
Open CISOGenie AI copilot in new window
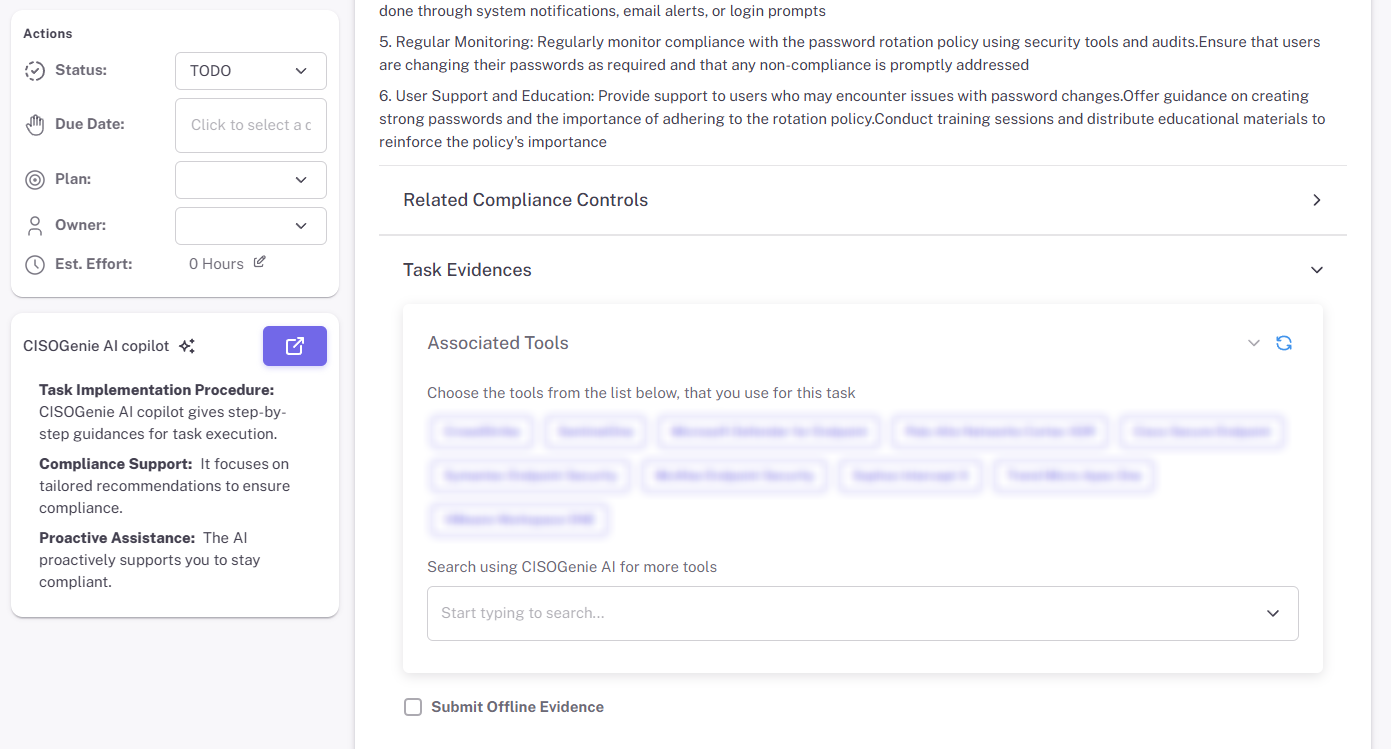point(294,346)
